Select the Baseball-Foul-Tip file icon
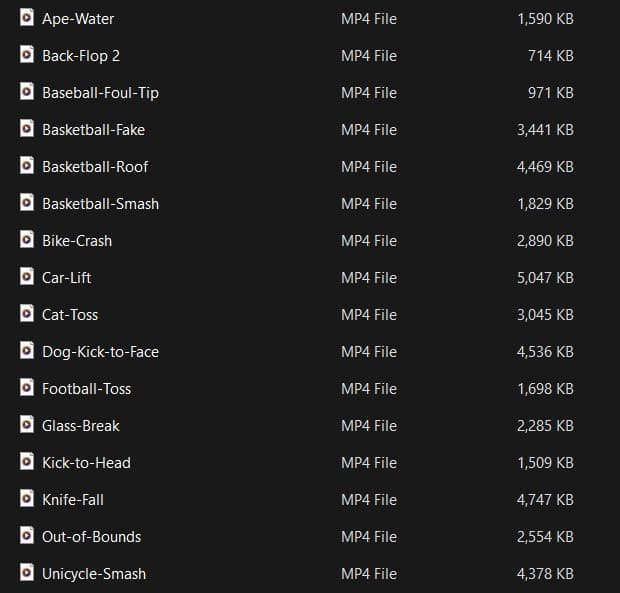The image size is (620, 593). [x=27, y=92]
